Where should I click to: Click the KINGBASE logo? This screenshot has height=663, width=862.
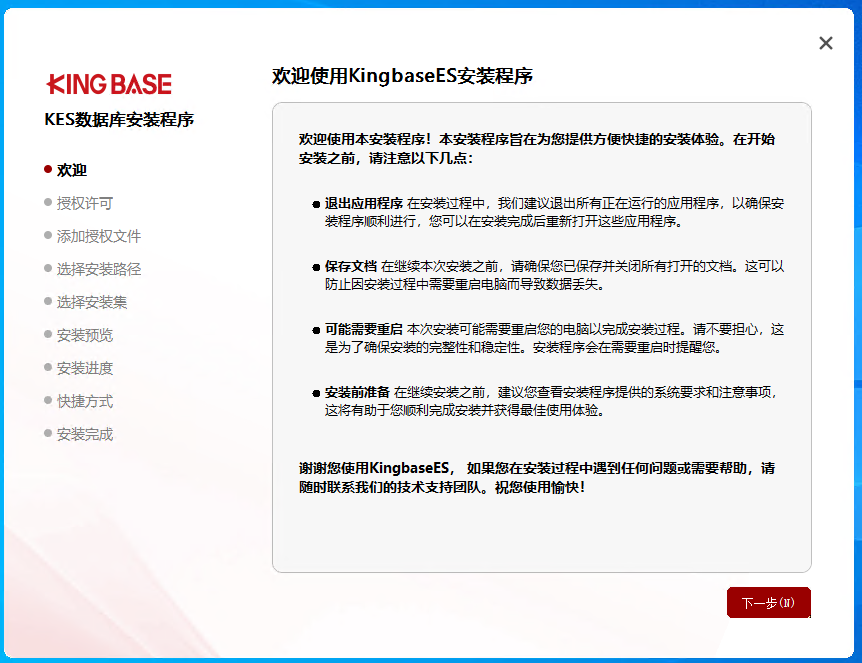[x=109, y=84]
